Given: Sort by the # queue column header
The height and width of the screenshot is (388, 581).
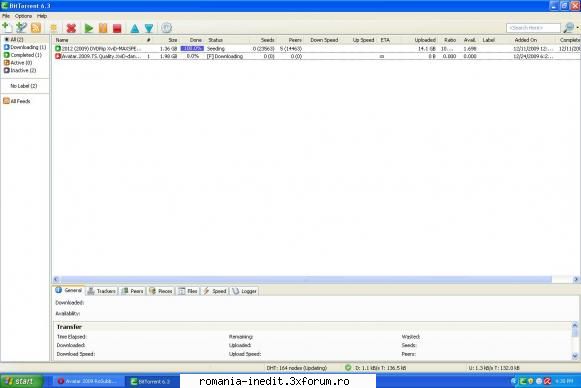Looking at the screenshot, I should (149, 40).
